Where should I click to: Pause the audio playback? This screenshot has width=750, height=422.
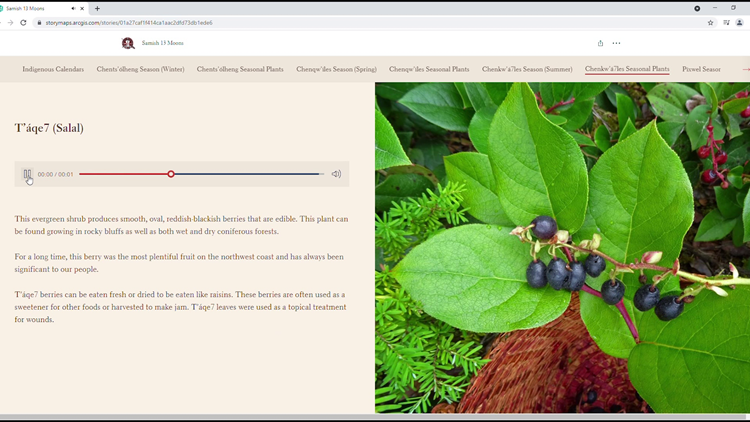click(x=27, y=174)
